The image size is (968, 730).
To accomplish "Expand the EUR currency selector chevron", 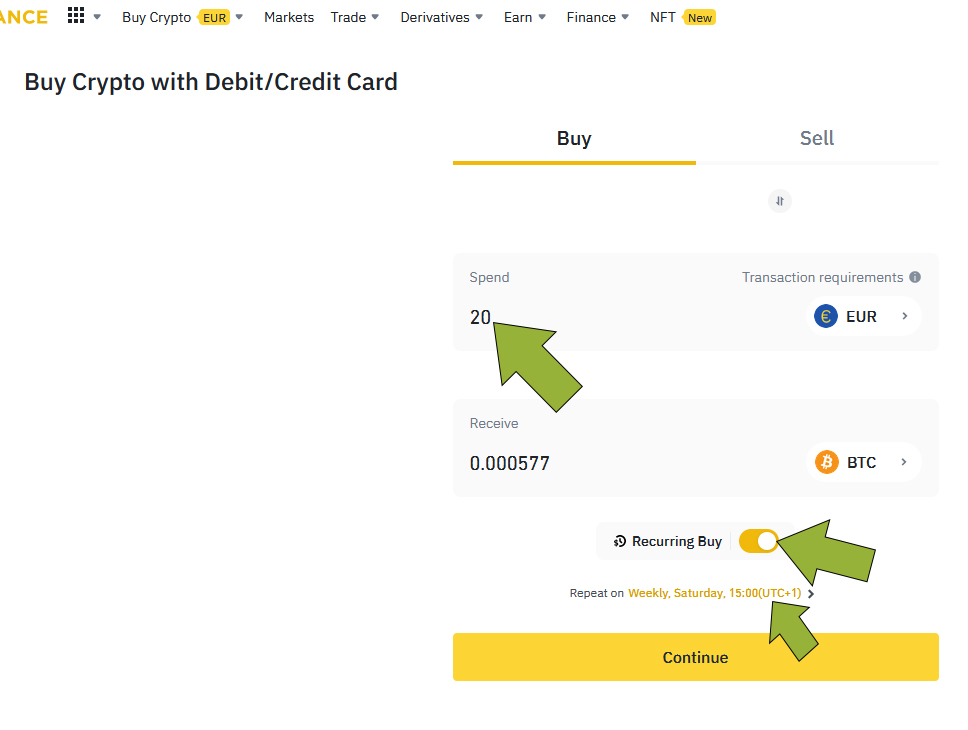I will tap(904, 316).
